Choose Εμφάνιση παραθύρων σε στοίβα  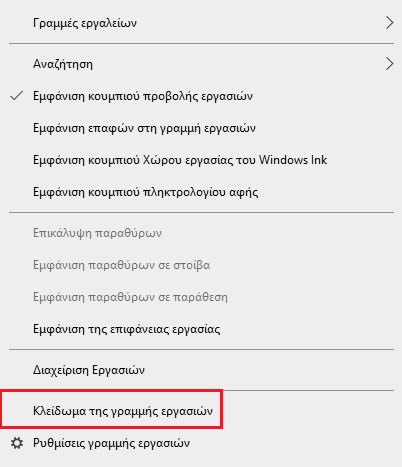click(201, 265)
